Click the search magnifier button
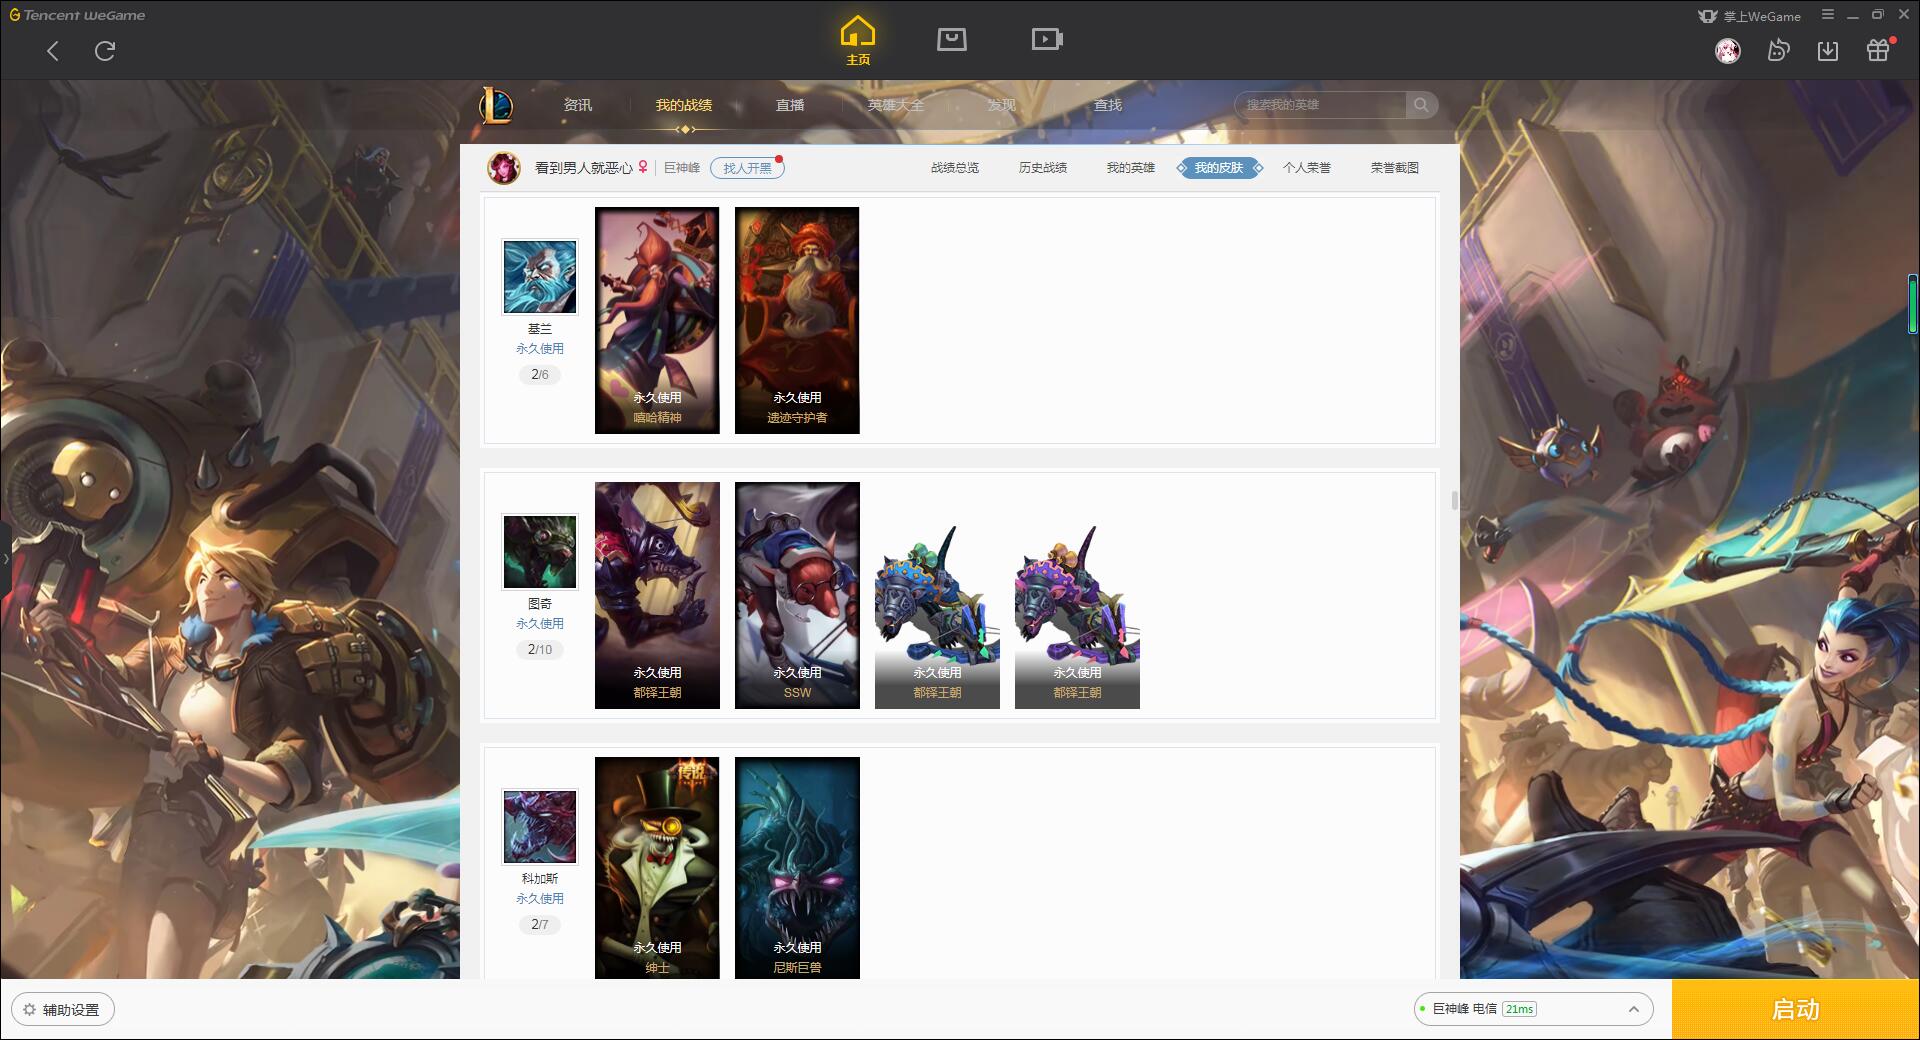 coord(1421,105)
